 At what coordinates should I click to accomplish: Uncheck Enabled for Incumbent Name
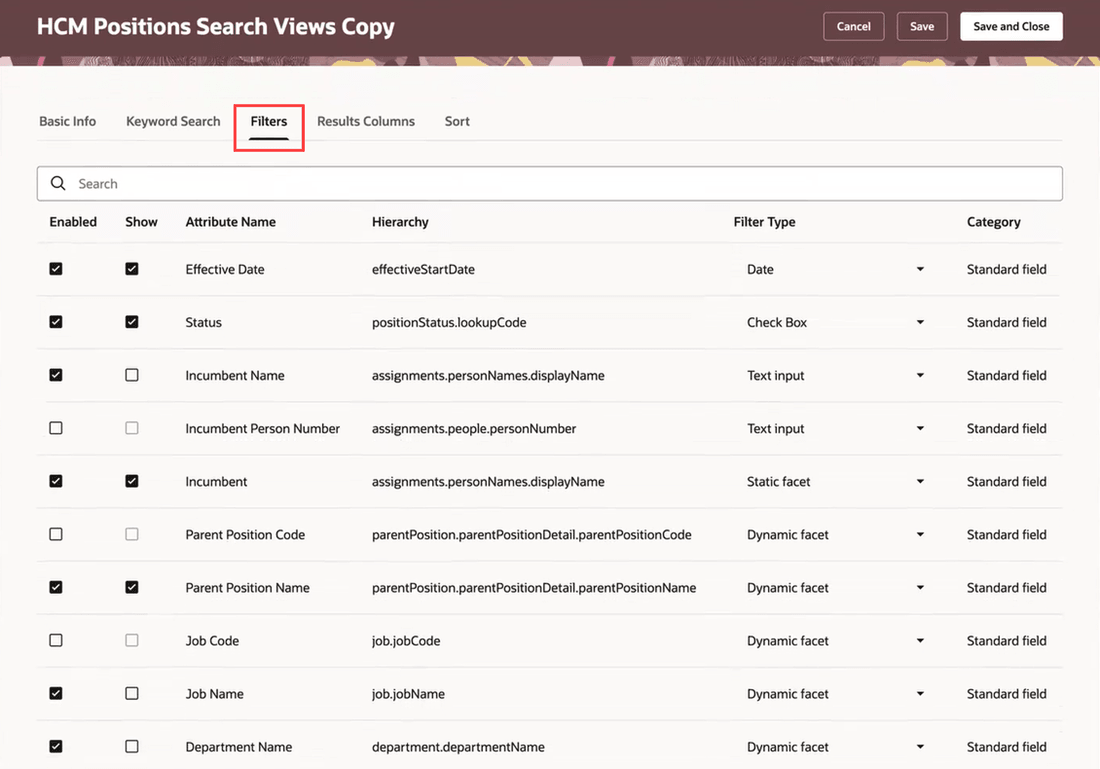pyautogui.click(x=56, y=375)
